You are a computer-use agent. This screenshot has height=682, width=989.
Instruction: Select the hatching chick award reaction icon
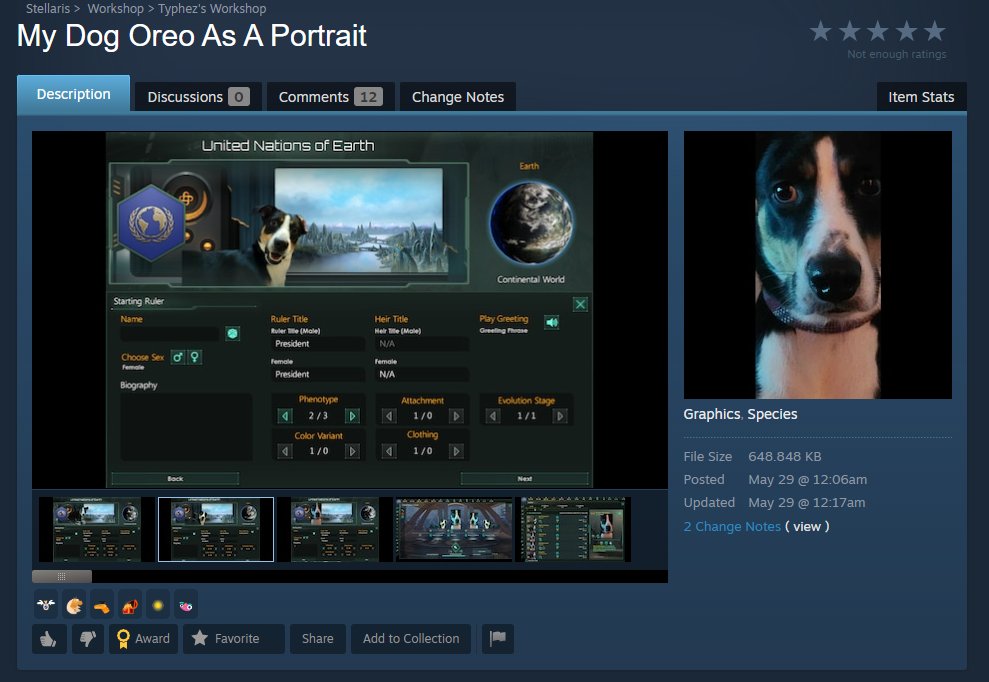74,606
